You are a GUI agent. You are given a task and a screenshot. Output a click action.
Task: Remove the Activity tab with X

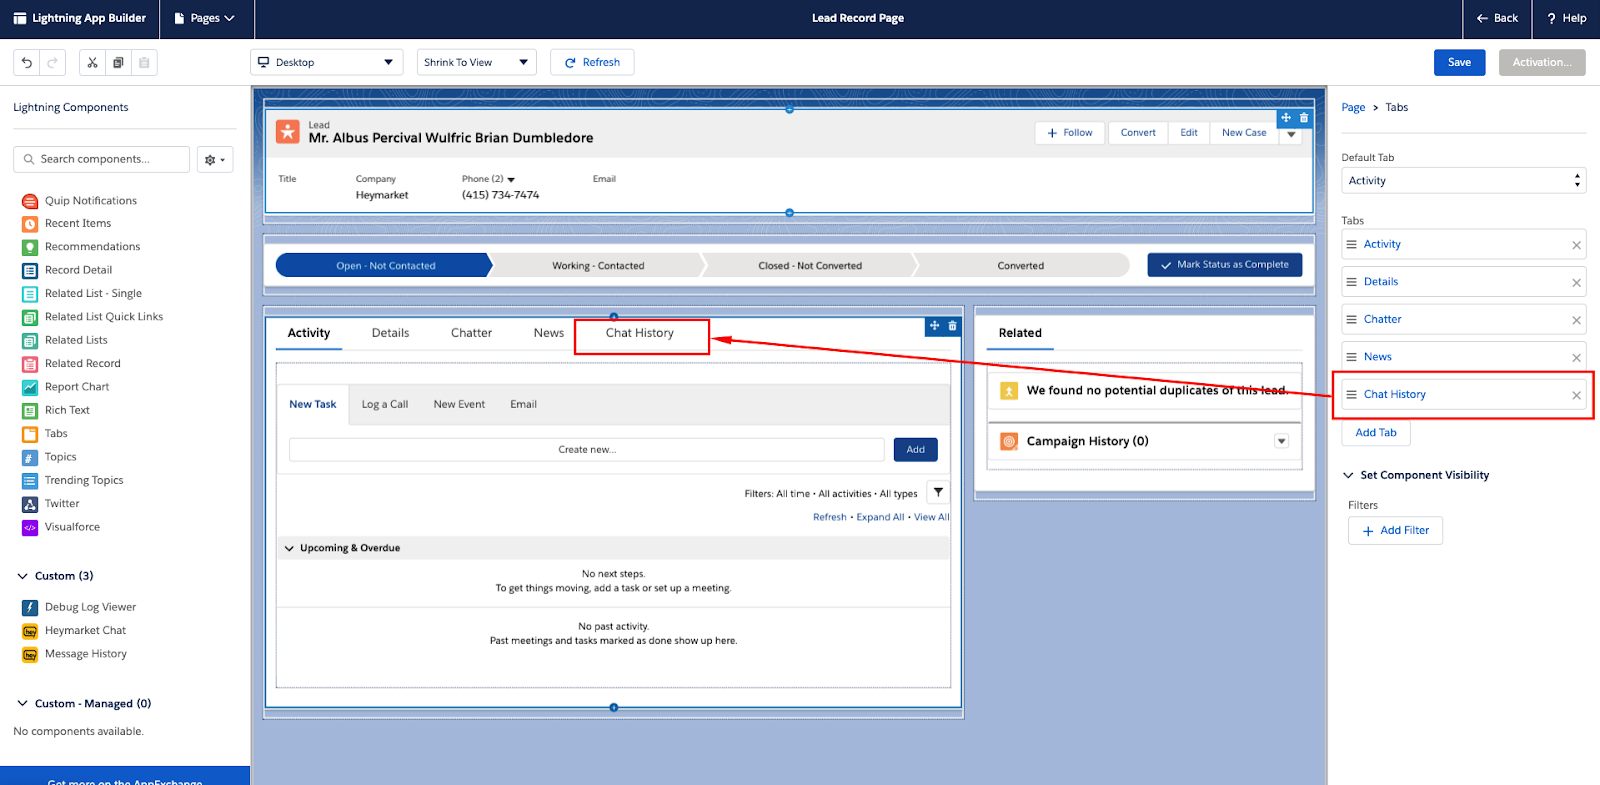pyautogui.click(x=1576, y=245)
